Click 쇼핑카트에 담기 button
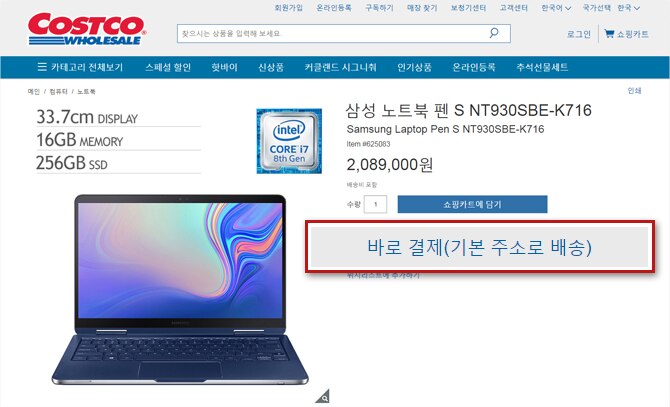The height and width of the screenshot is (407, 670). [x=472, y=204]
